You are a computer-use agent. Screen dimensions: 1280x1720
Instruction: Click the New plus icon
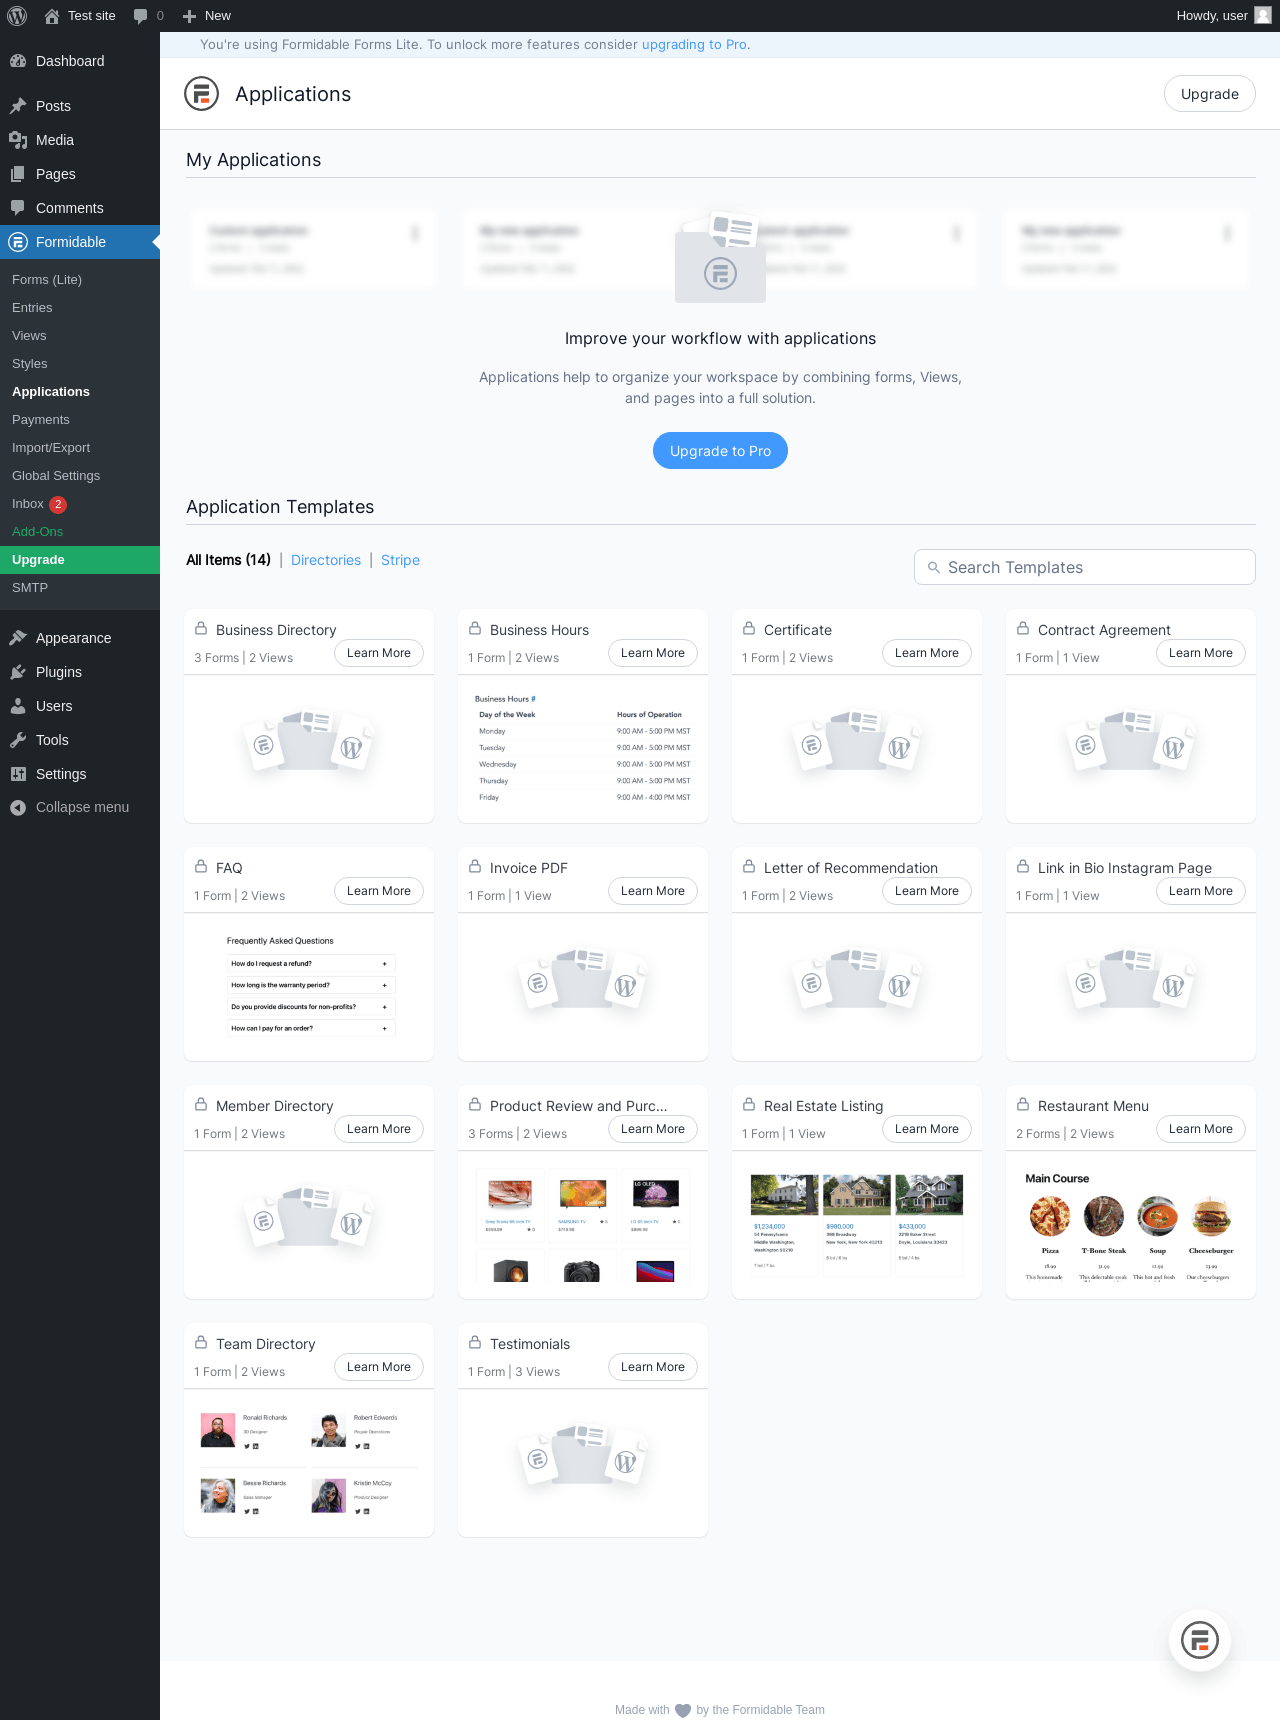pyautogui.click(x=189, y=16)
